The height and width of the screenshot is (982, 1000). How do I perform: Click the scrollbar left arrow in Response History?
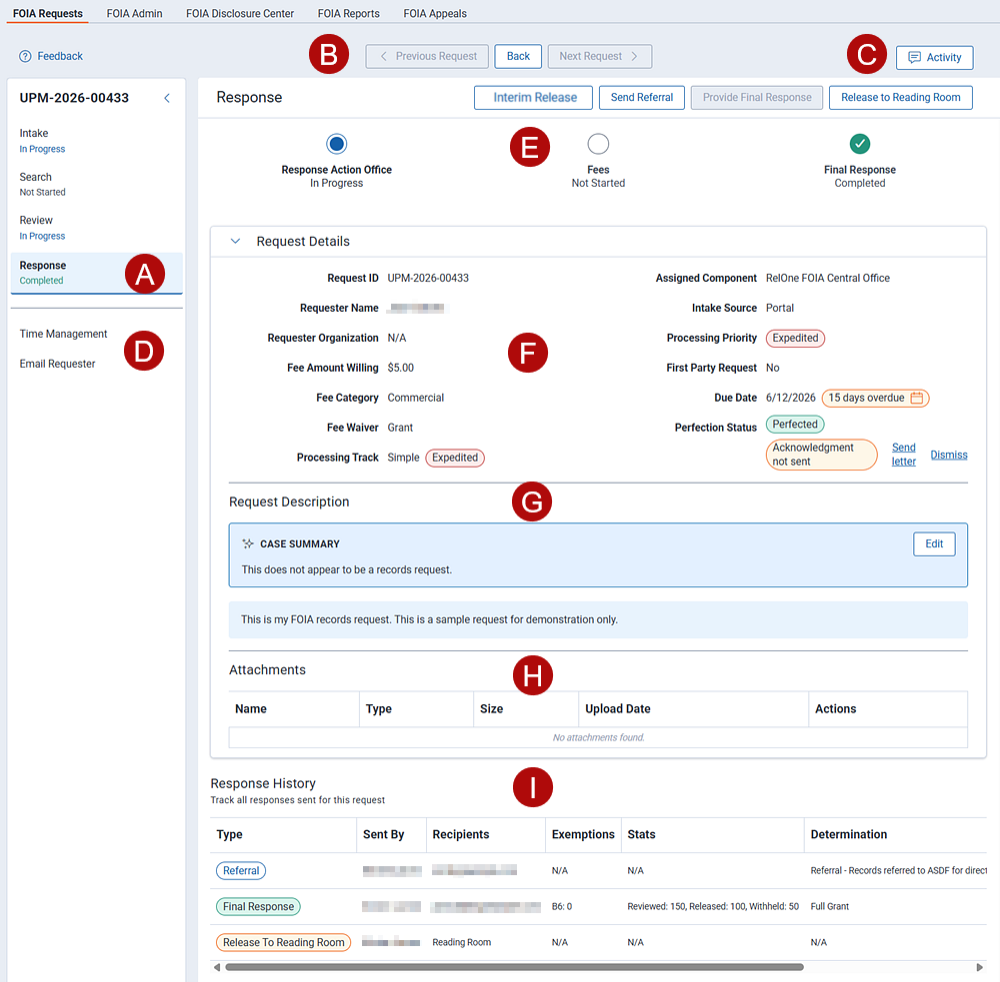217,967
